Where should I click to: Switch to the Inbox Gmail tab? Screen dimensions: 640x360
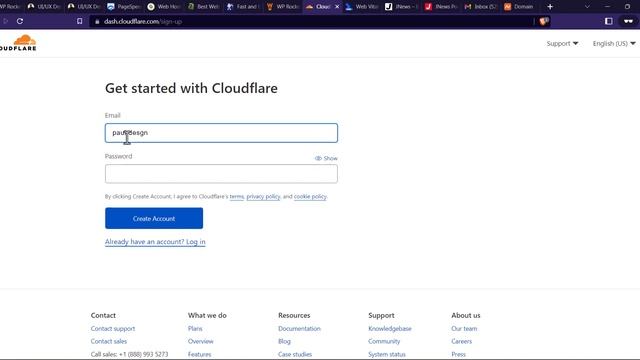[480, 7]
